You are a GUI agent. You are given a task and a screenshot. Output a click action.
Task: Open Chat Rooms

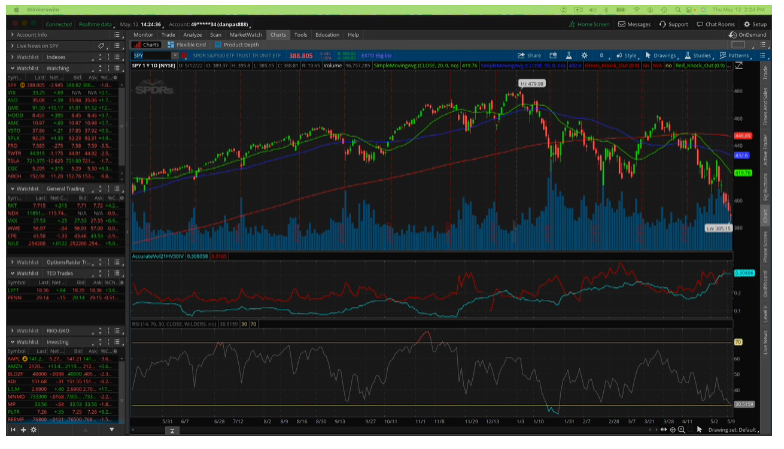pyautogui.click(x=716, y=24)
